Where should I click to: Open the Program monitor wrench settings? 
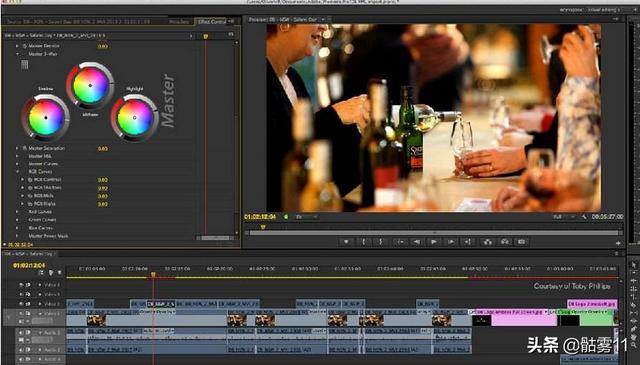(584, 217)
